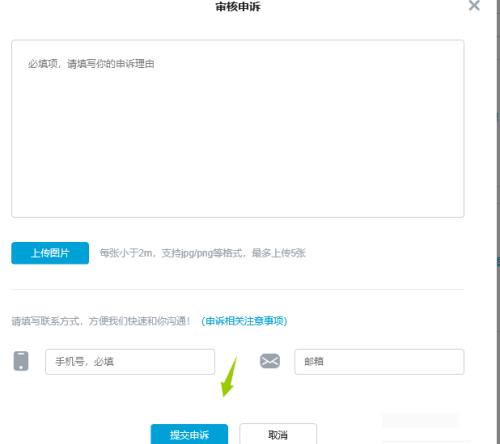The image size is (500, 444).
Task: Open the 申诉相关注意事项 link
Action: point(244,321)
